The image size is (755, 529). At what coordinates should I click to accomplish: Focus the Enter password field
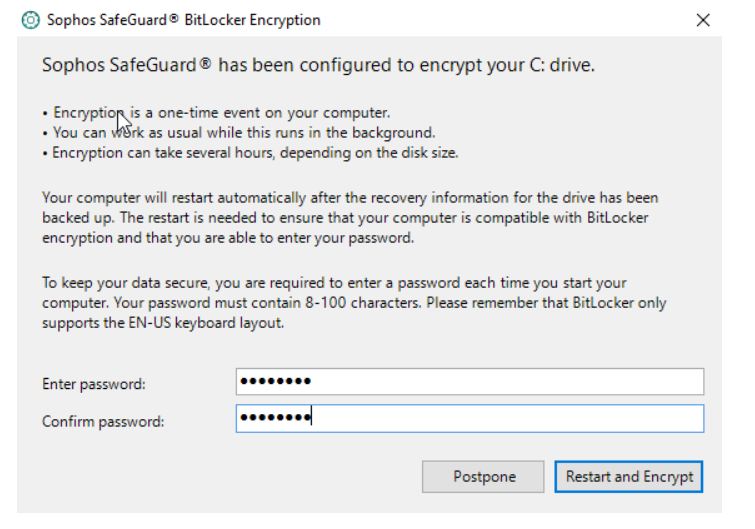tap(469, 382)
